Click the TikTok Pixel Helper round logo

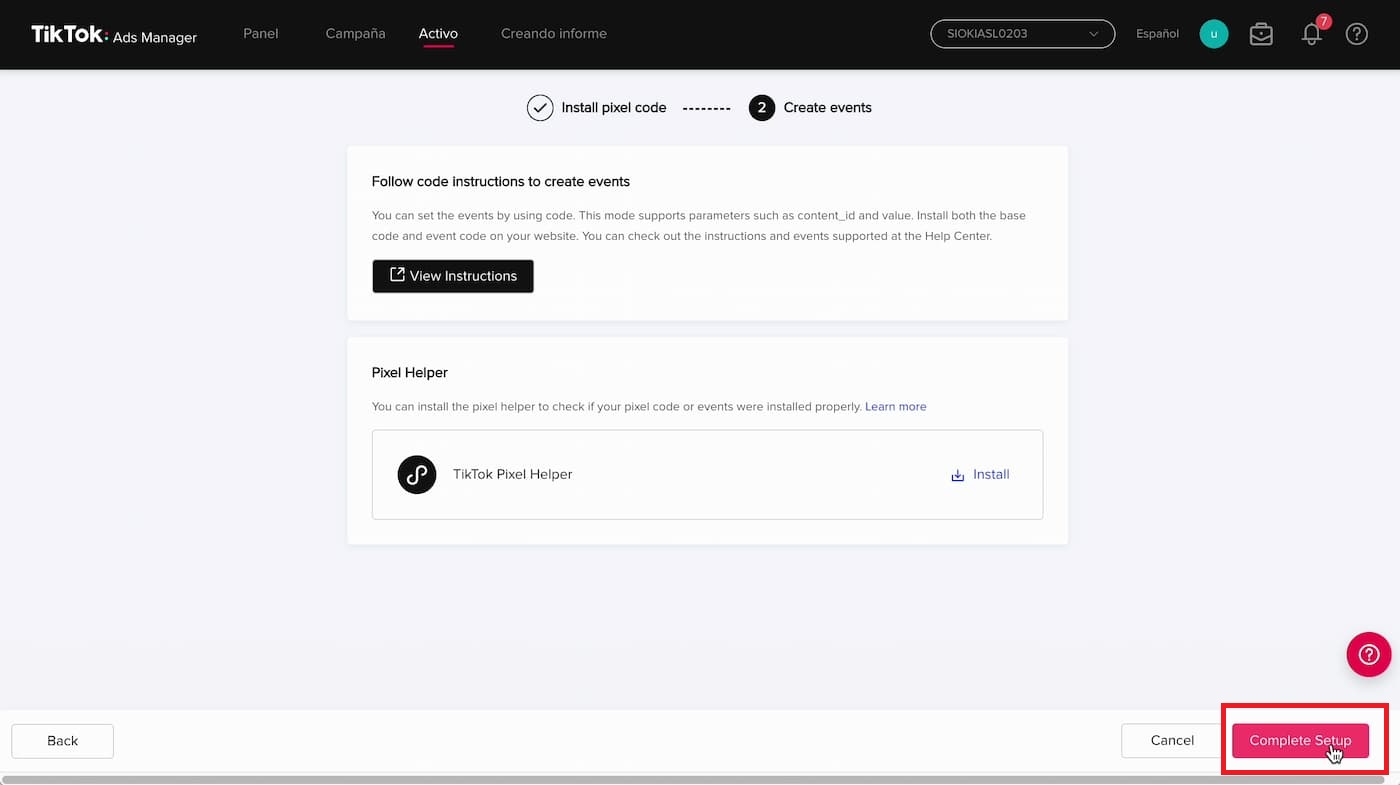coord(417,474)
